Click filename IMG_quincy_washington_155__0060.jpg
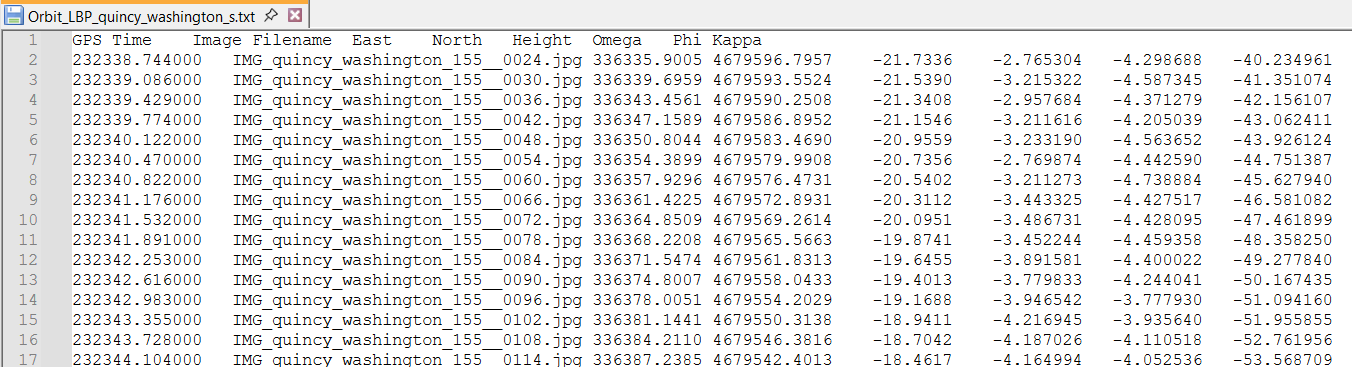This screenshot has width=1352, height=367. tap(407, 180)
